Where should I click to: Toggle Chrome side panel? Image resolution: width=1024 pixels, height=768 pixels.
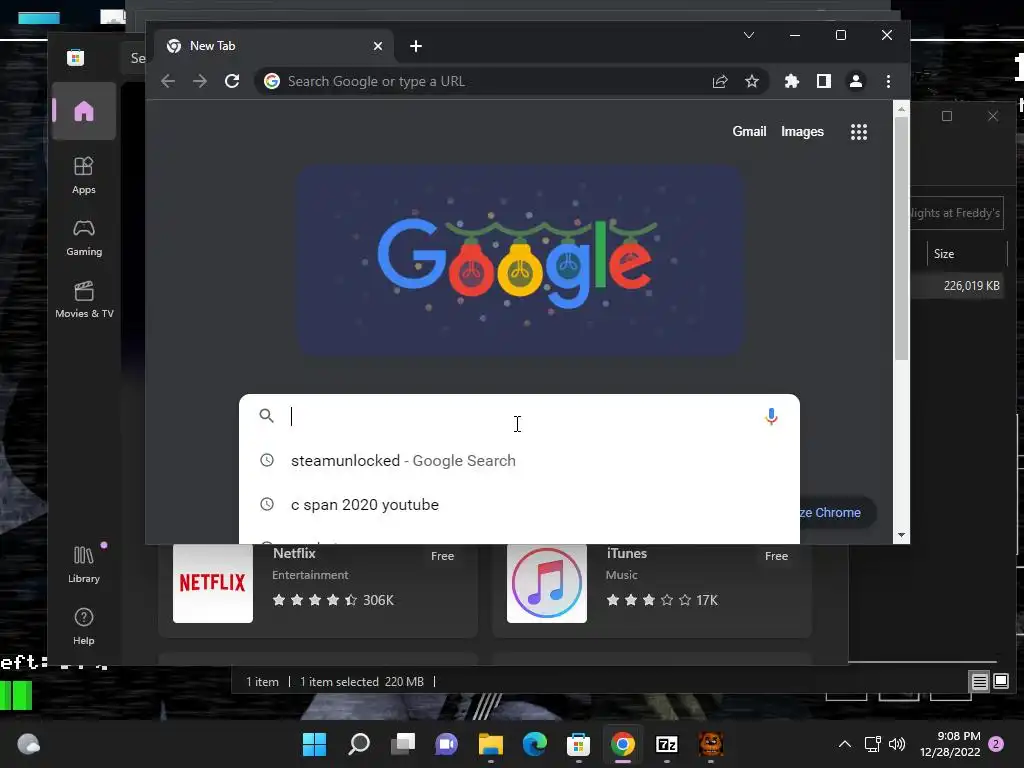coord(824,81)
